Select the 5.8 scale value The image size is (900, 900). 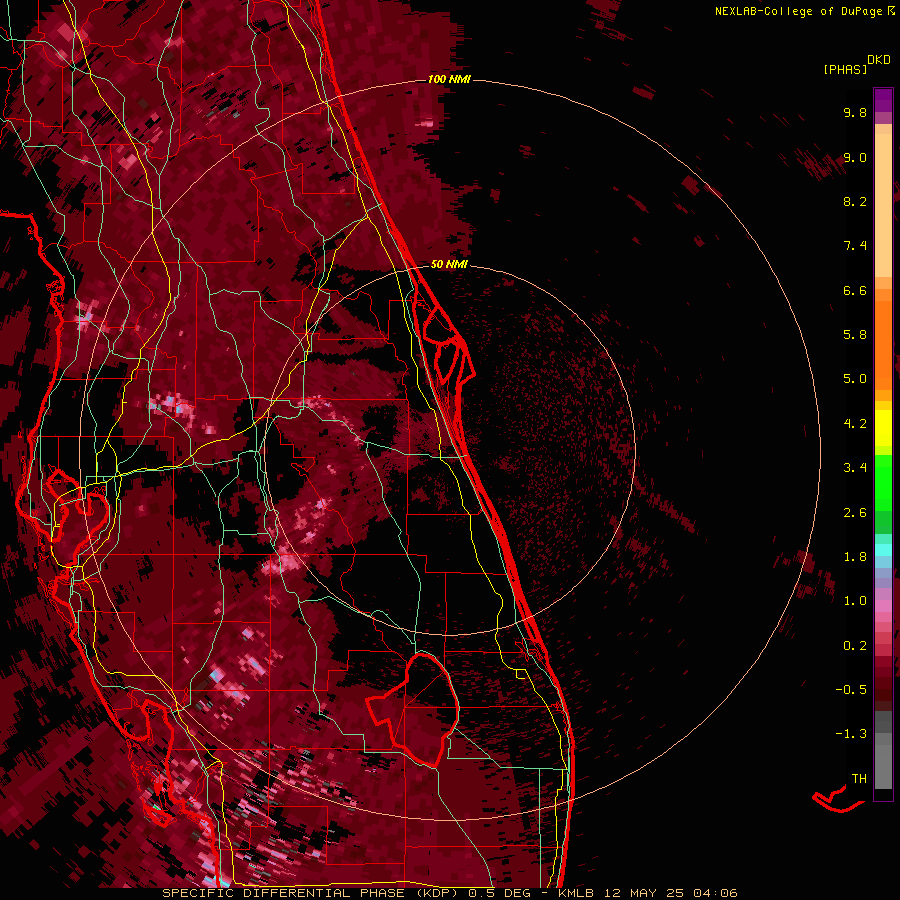[855, 335]
